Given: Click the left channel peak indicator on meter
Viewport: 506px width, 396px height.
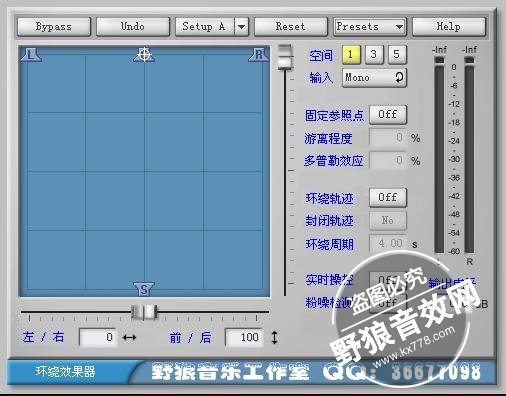Looking at the screenshot, I should pos(439,60).
